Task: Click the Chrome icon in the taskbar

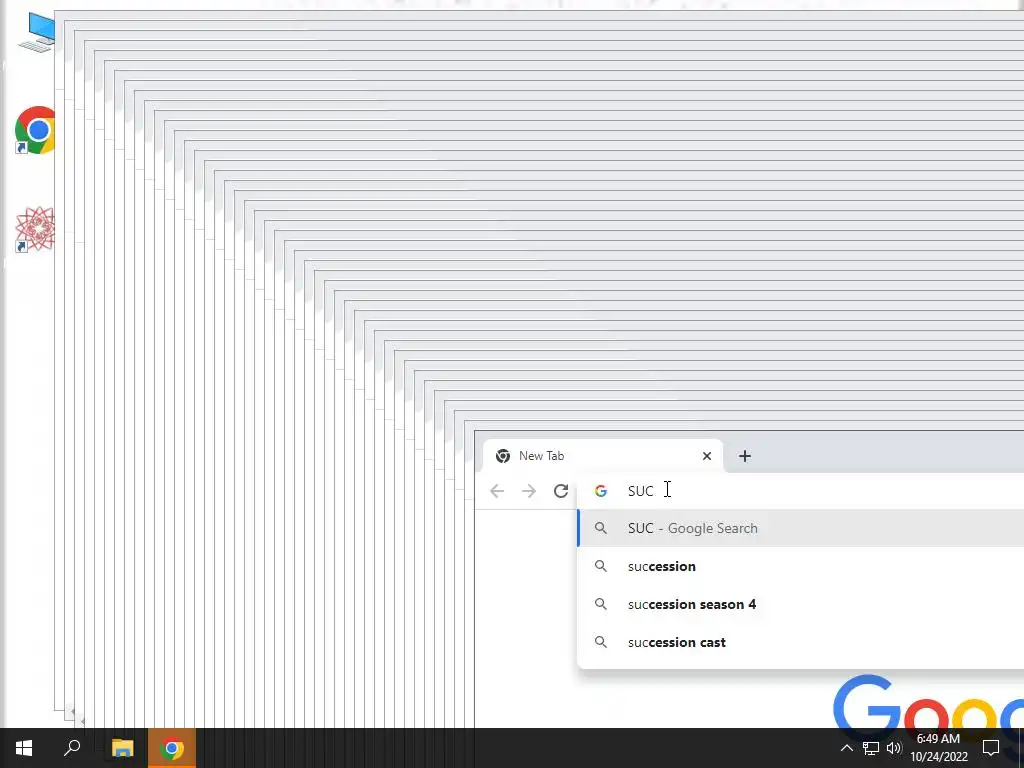Action: click(172, 748)
